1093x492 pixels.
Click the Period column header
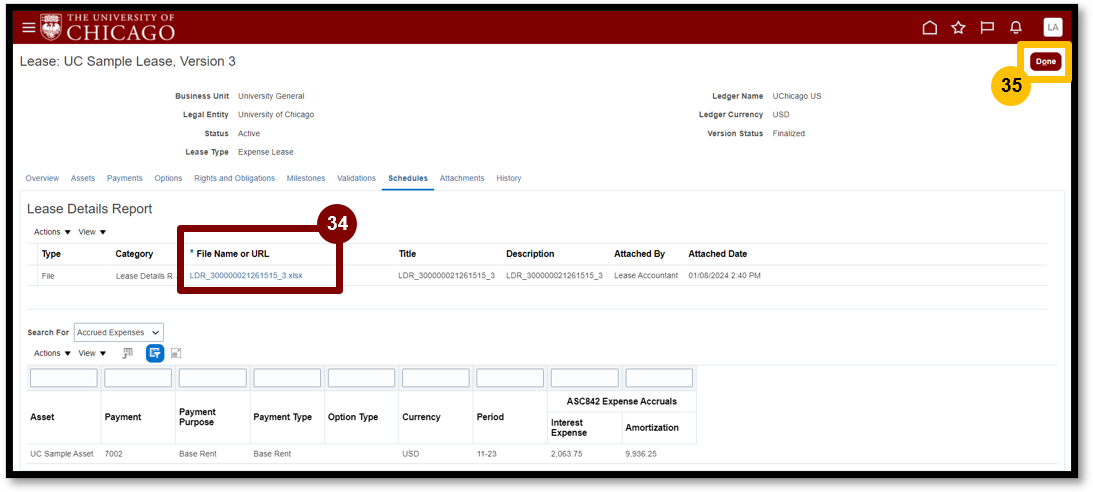(488, 417)
